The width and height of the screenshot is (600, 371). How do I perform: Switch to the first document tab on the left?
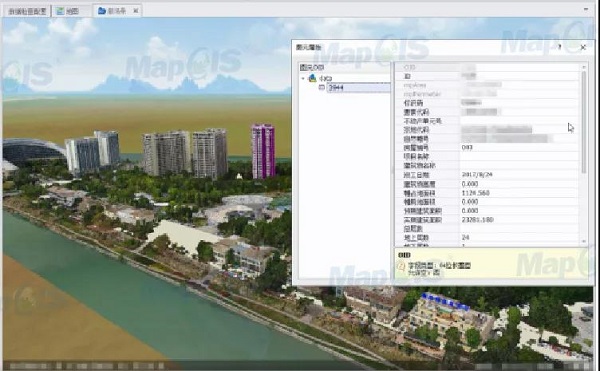[27, 11]
